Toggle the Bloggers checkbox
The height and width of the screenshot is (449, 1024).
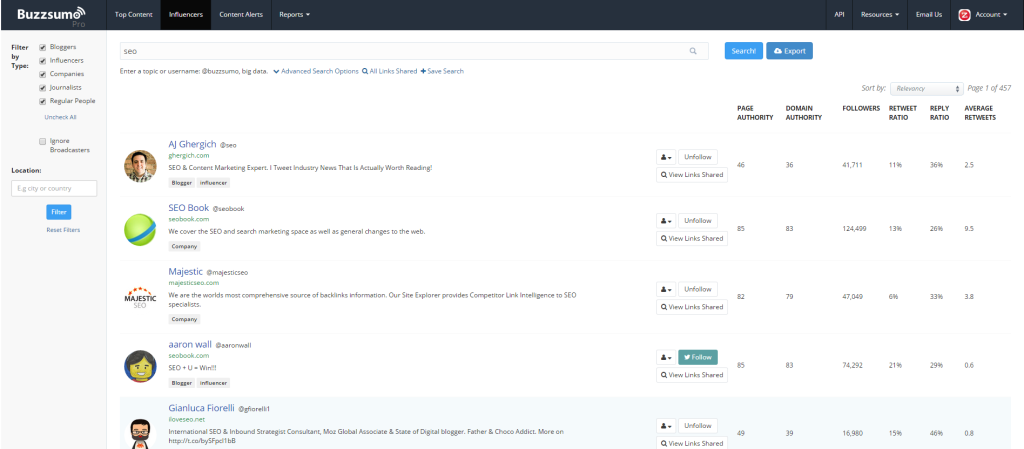point(42,47)
